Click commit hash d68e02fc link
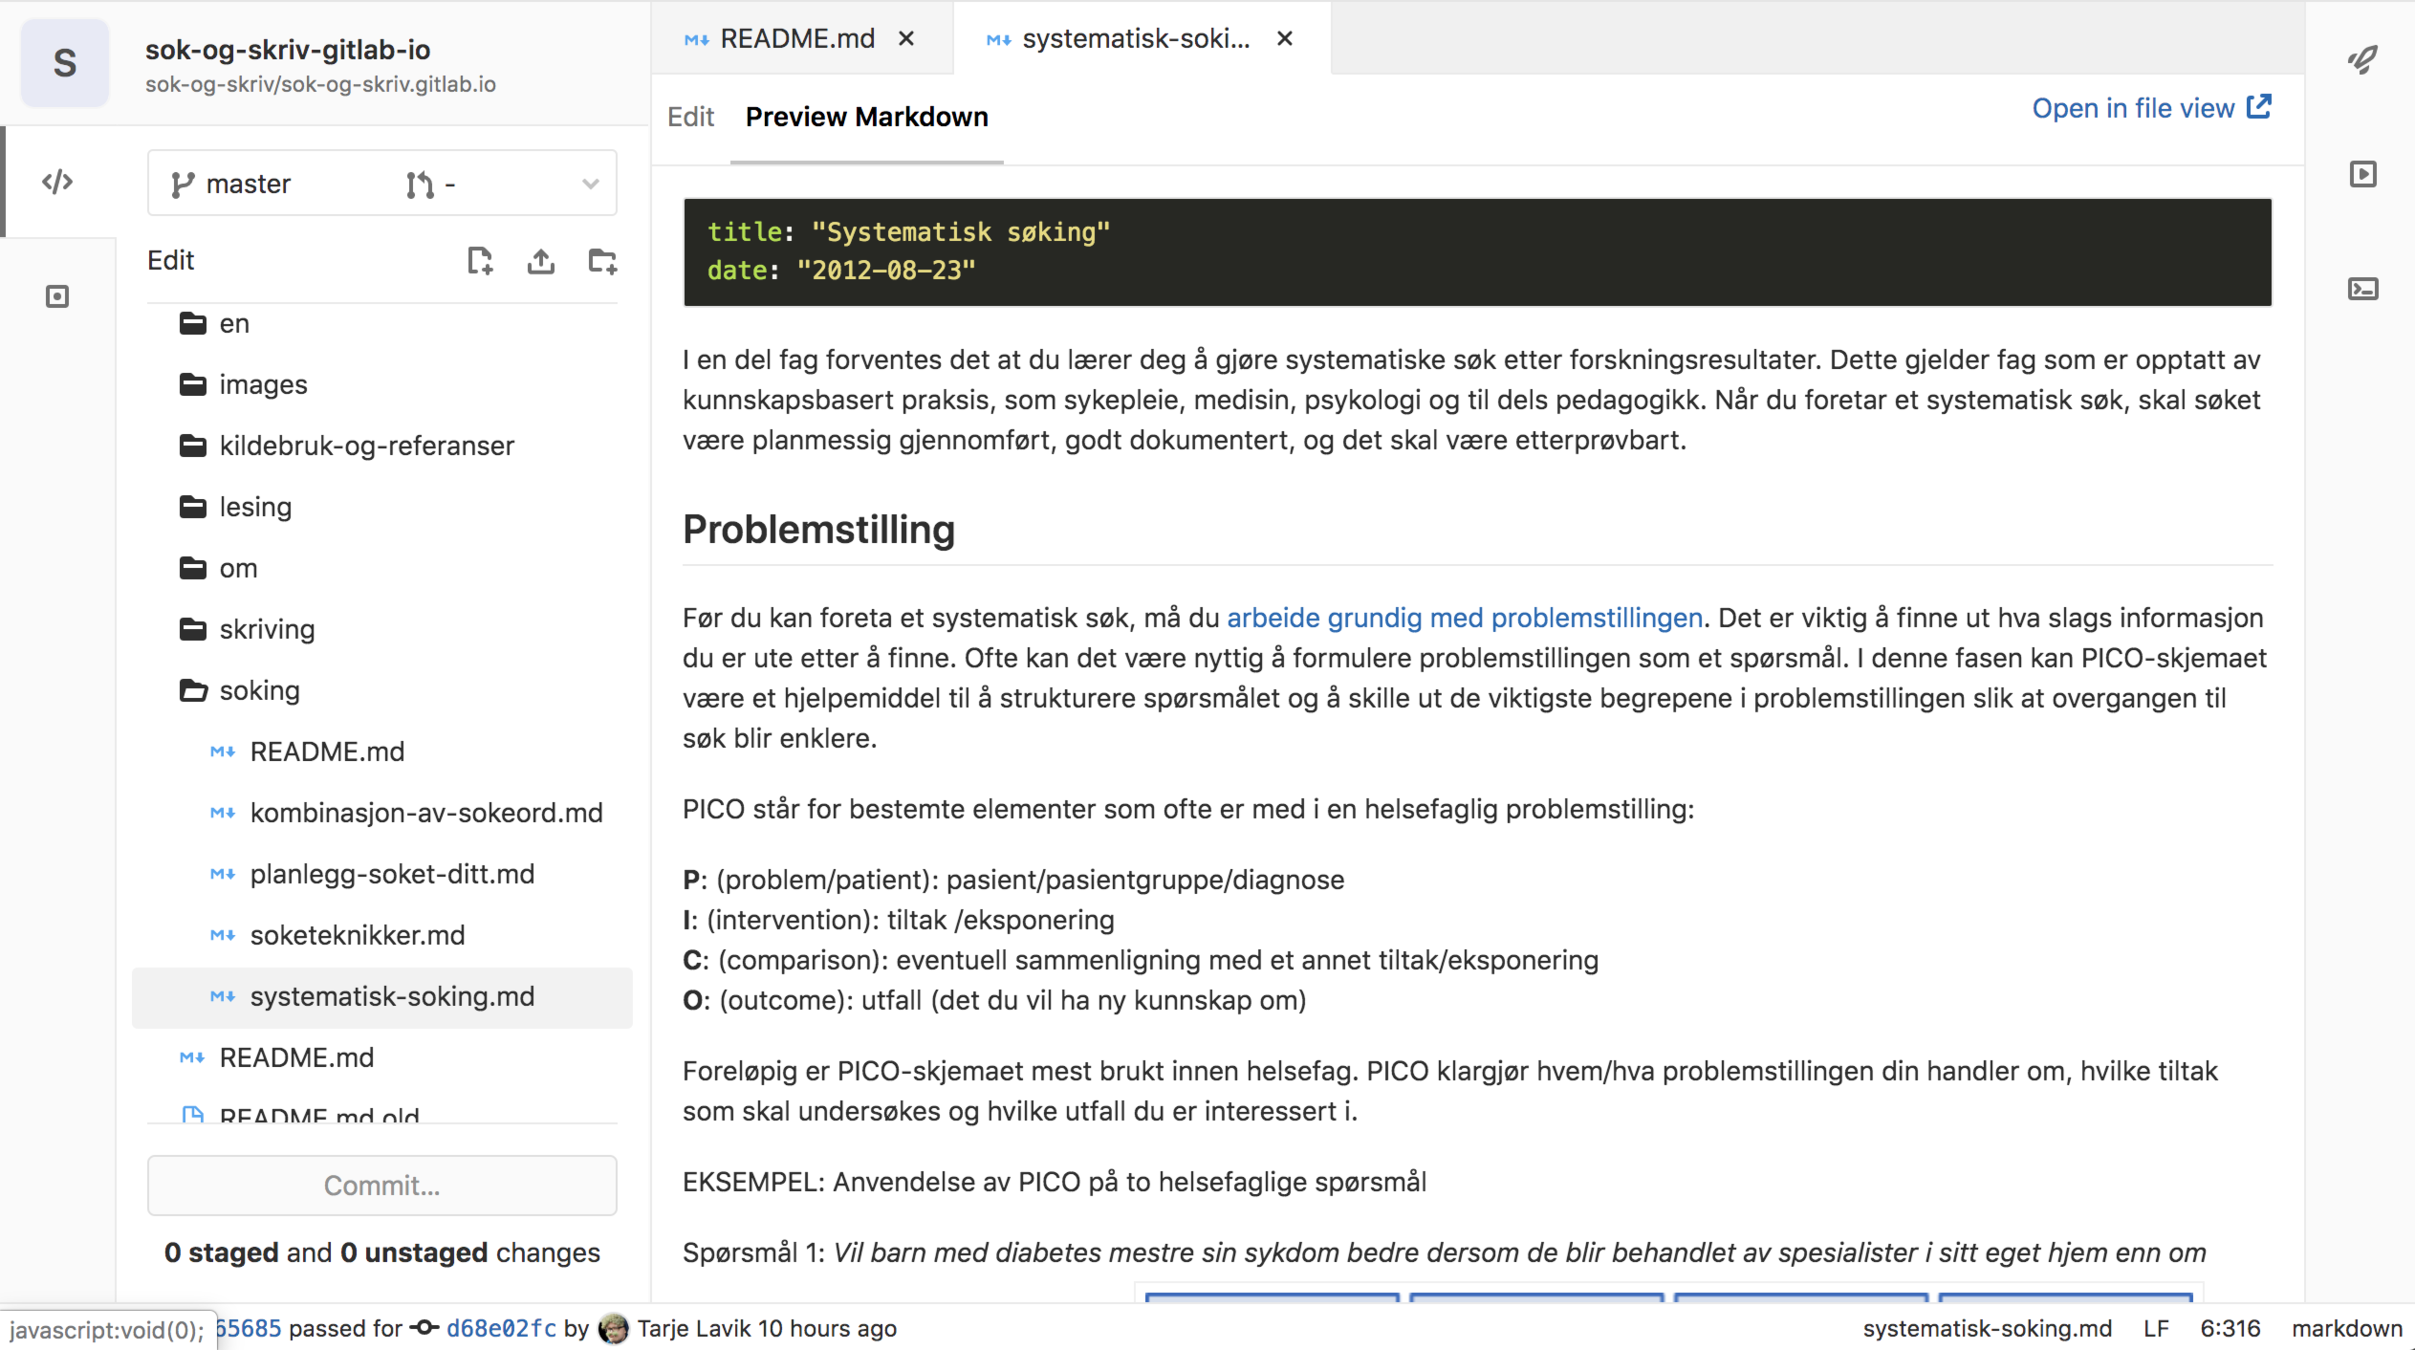2415x1350 pixels. pyautogui.click(x=500, y=1329)
